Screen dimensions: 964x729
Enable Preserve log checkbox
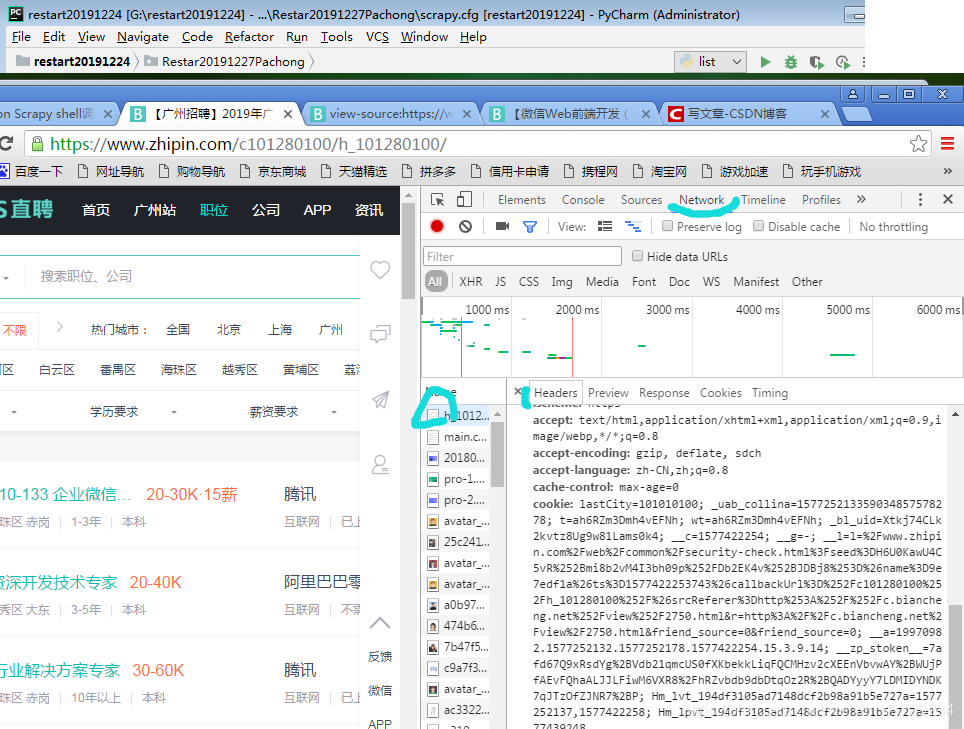667,226
